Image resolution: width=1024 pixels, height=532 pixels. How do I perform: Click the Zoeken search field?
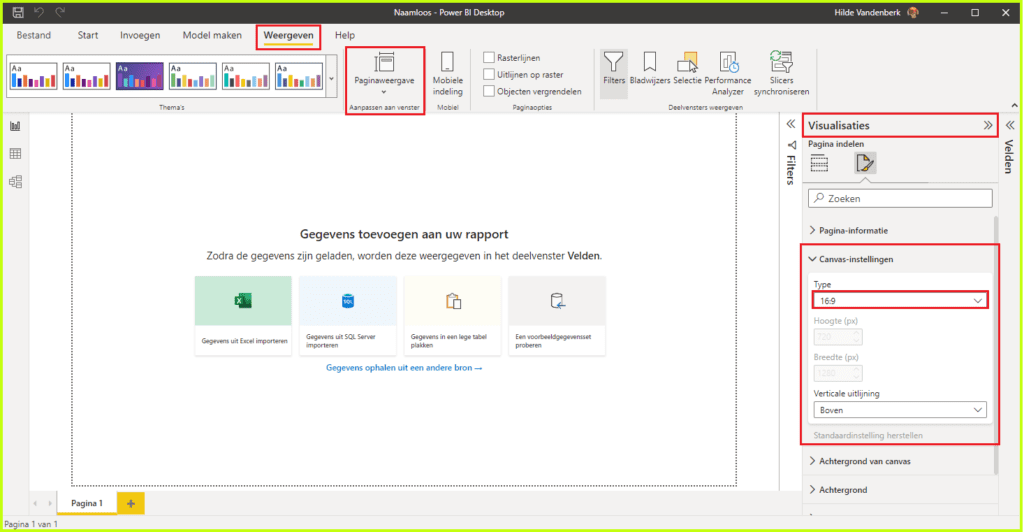(x=900, y=198)
